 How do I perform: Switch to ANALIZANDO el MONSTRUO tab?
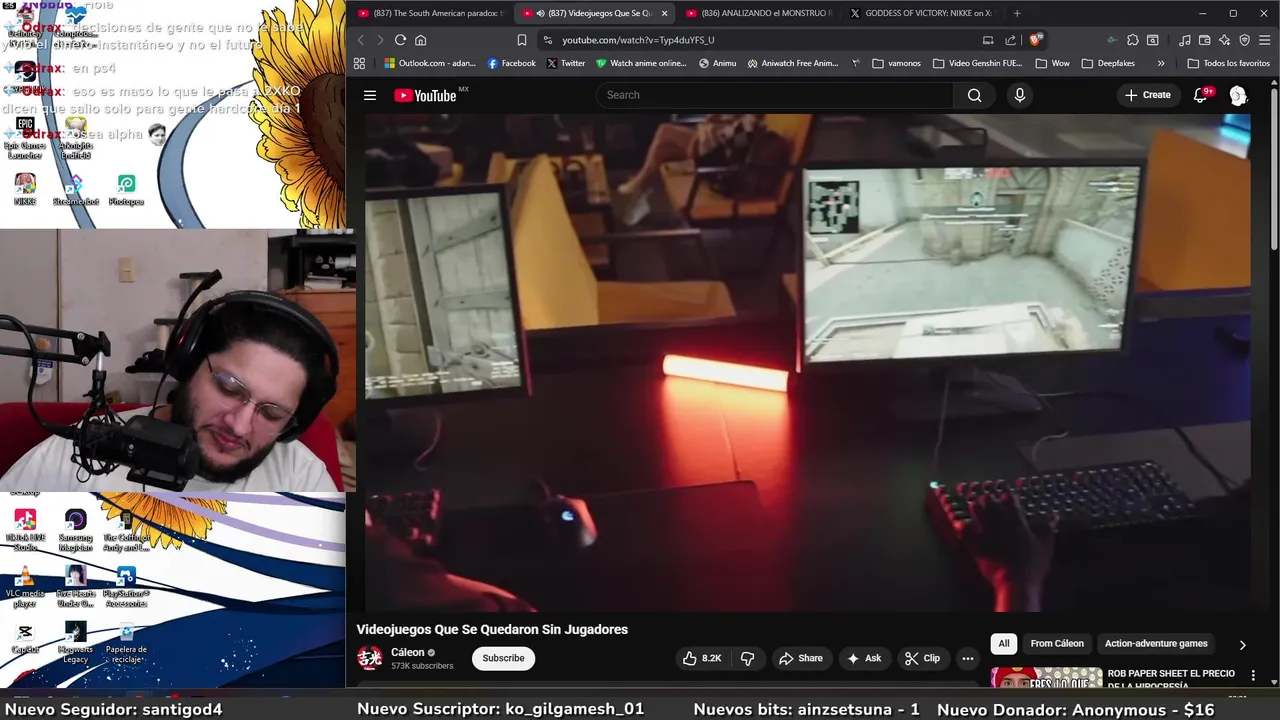tap(758, 13)
